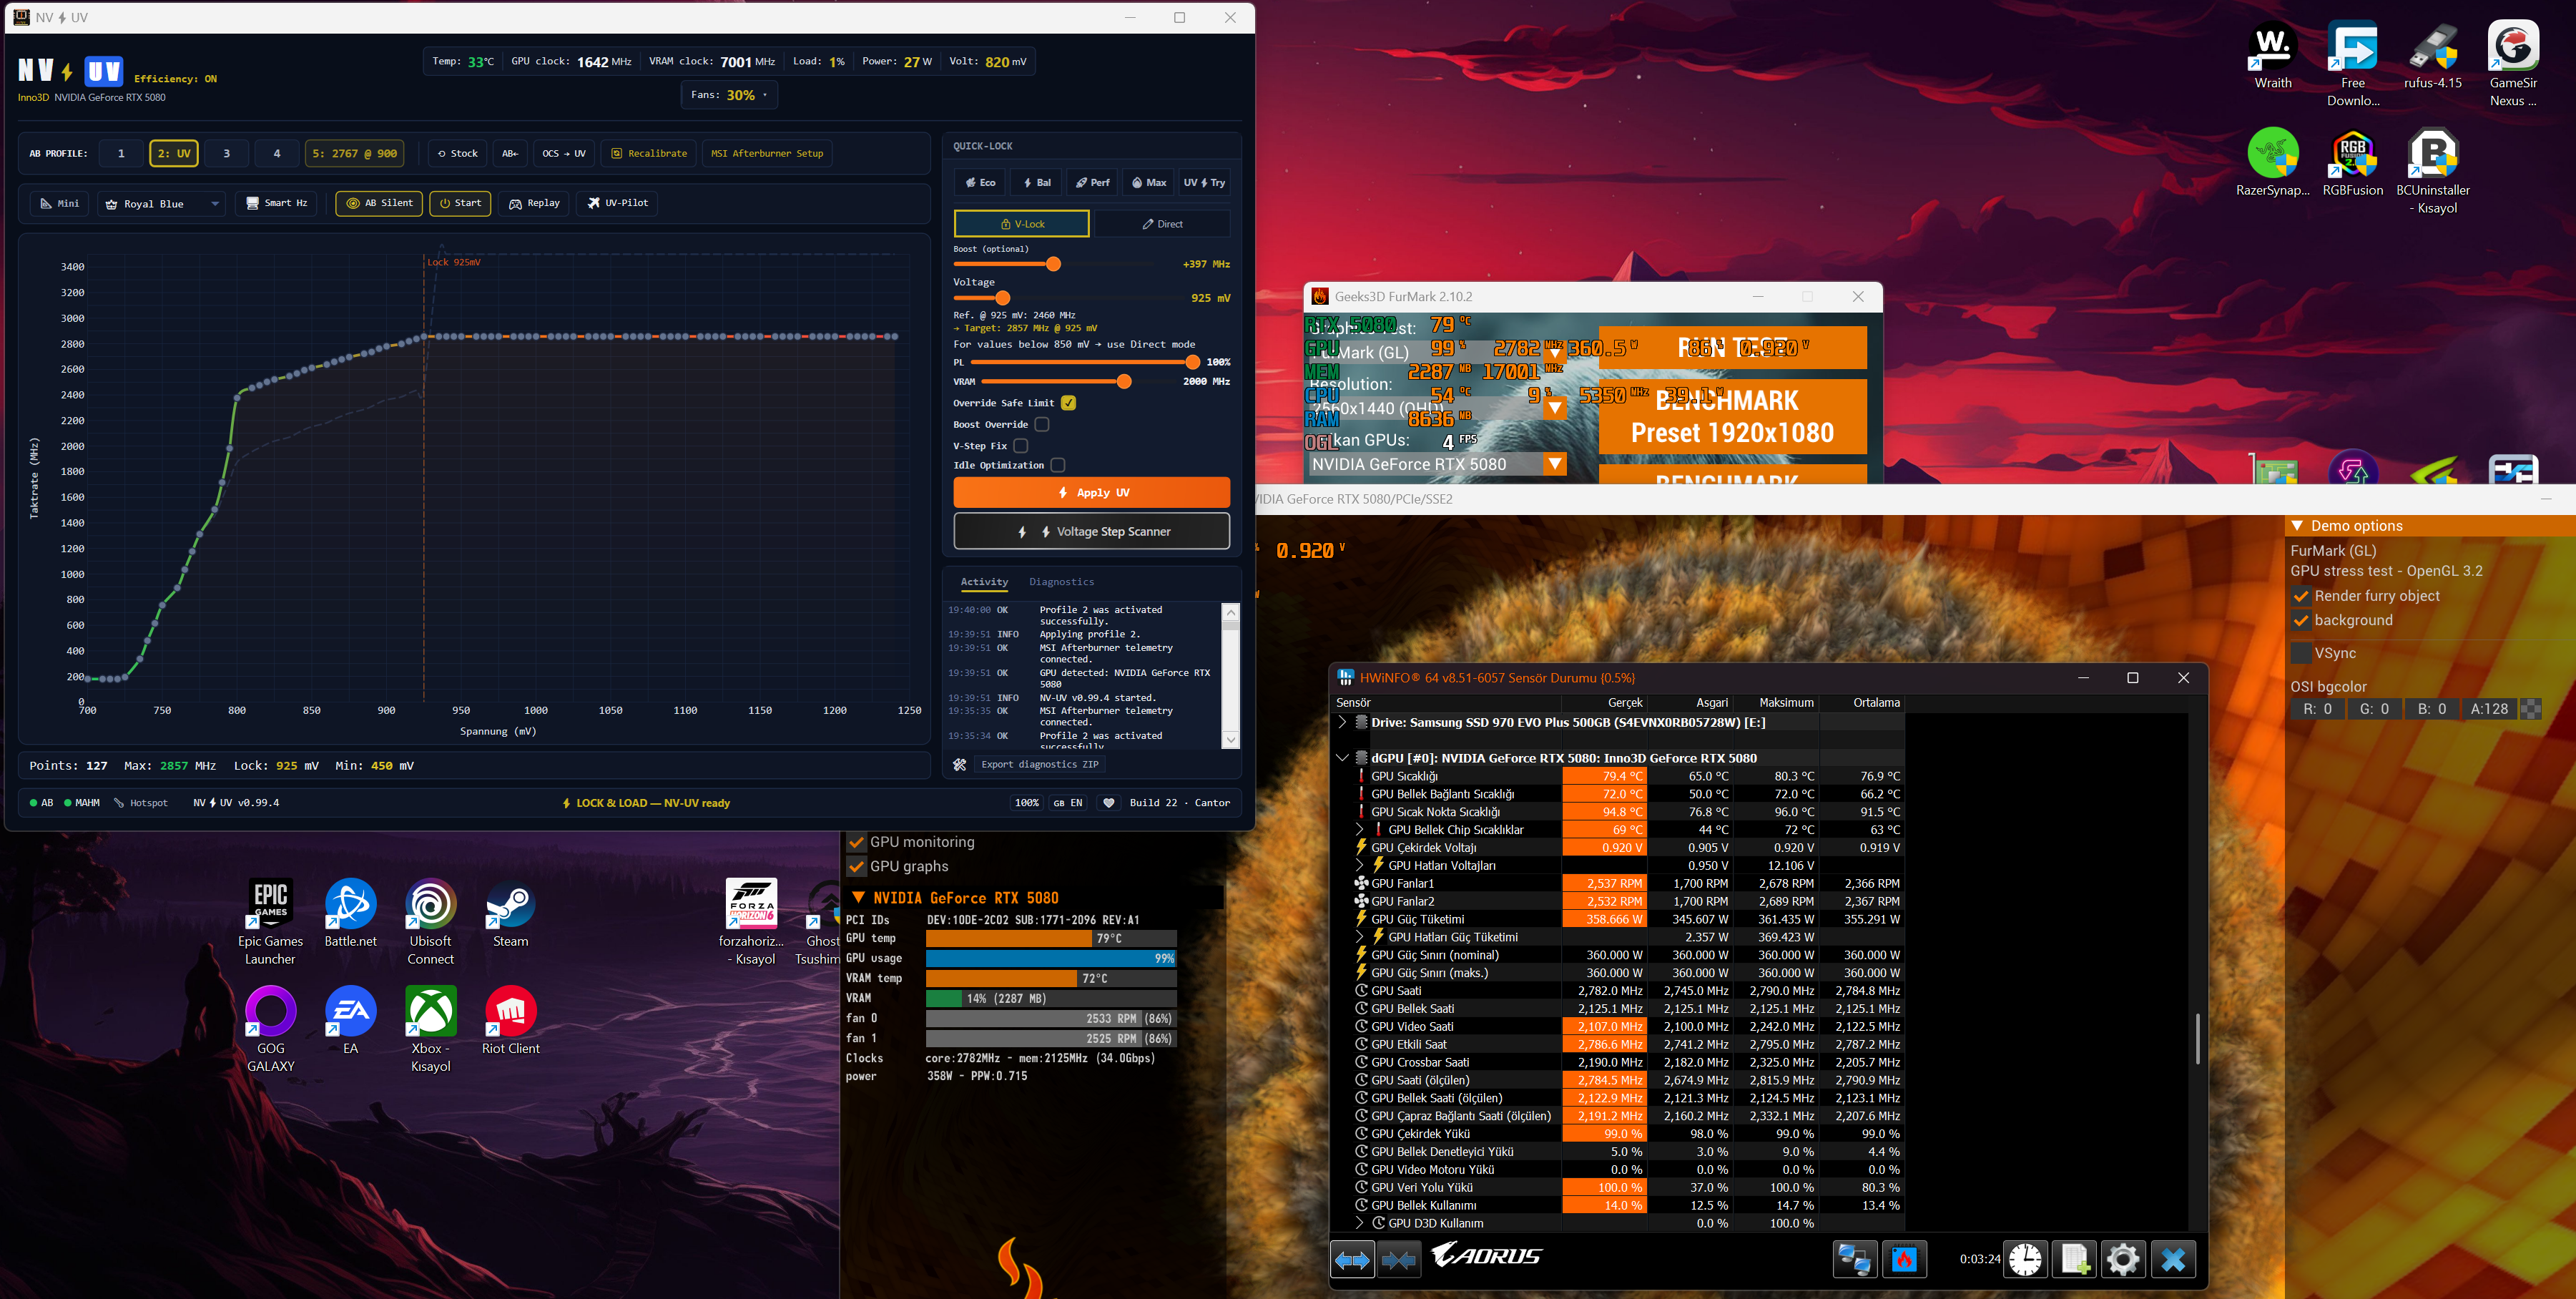Viewport: 2576px width, 1299px height.
Task: Open the Royal Blue theme dropdown
Action: pos(161,204)
